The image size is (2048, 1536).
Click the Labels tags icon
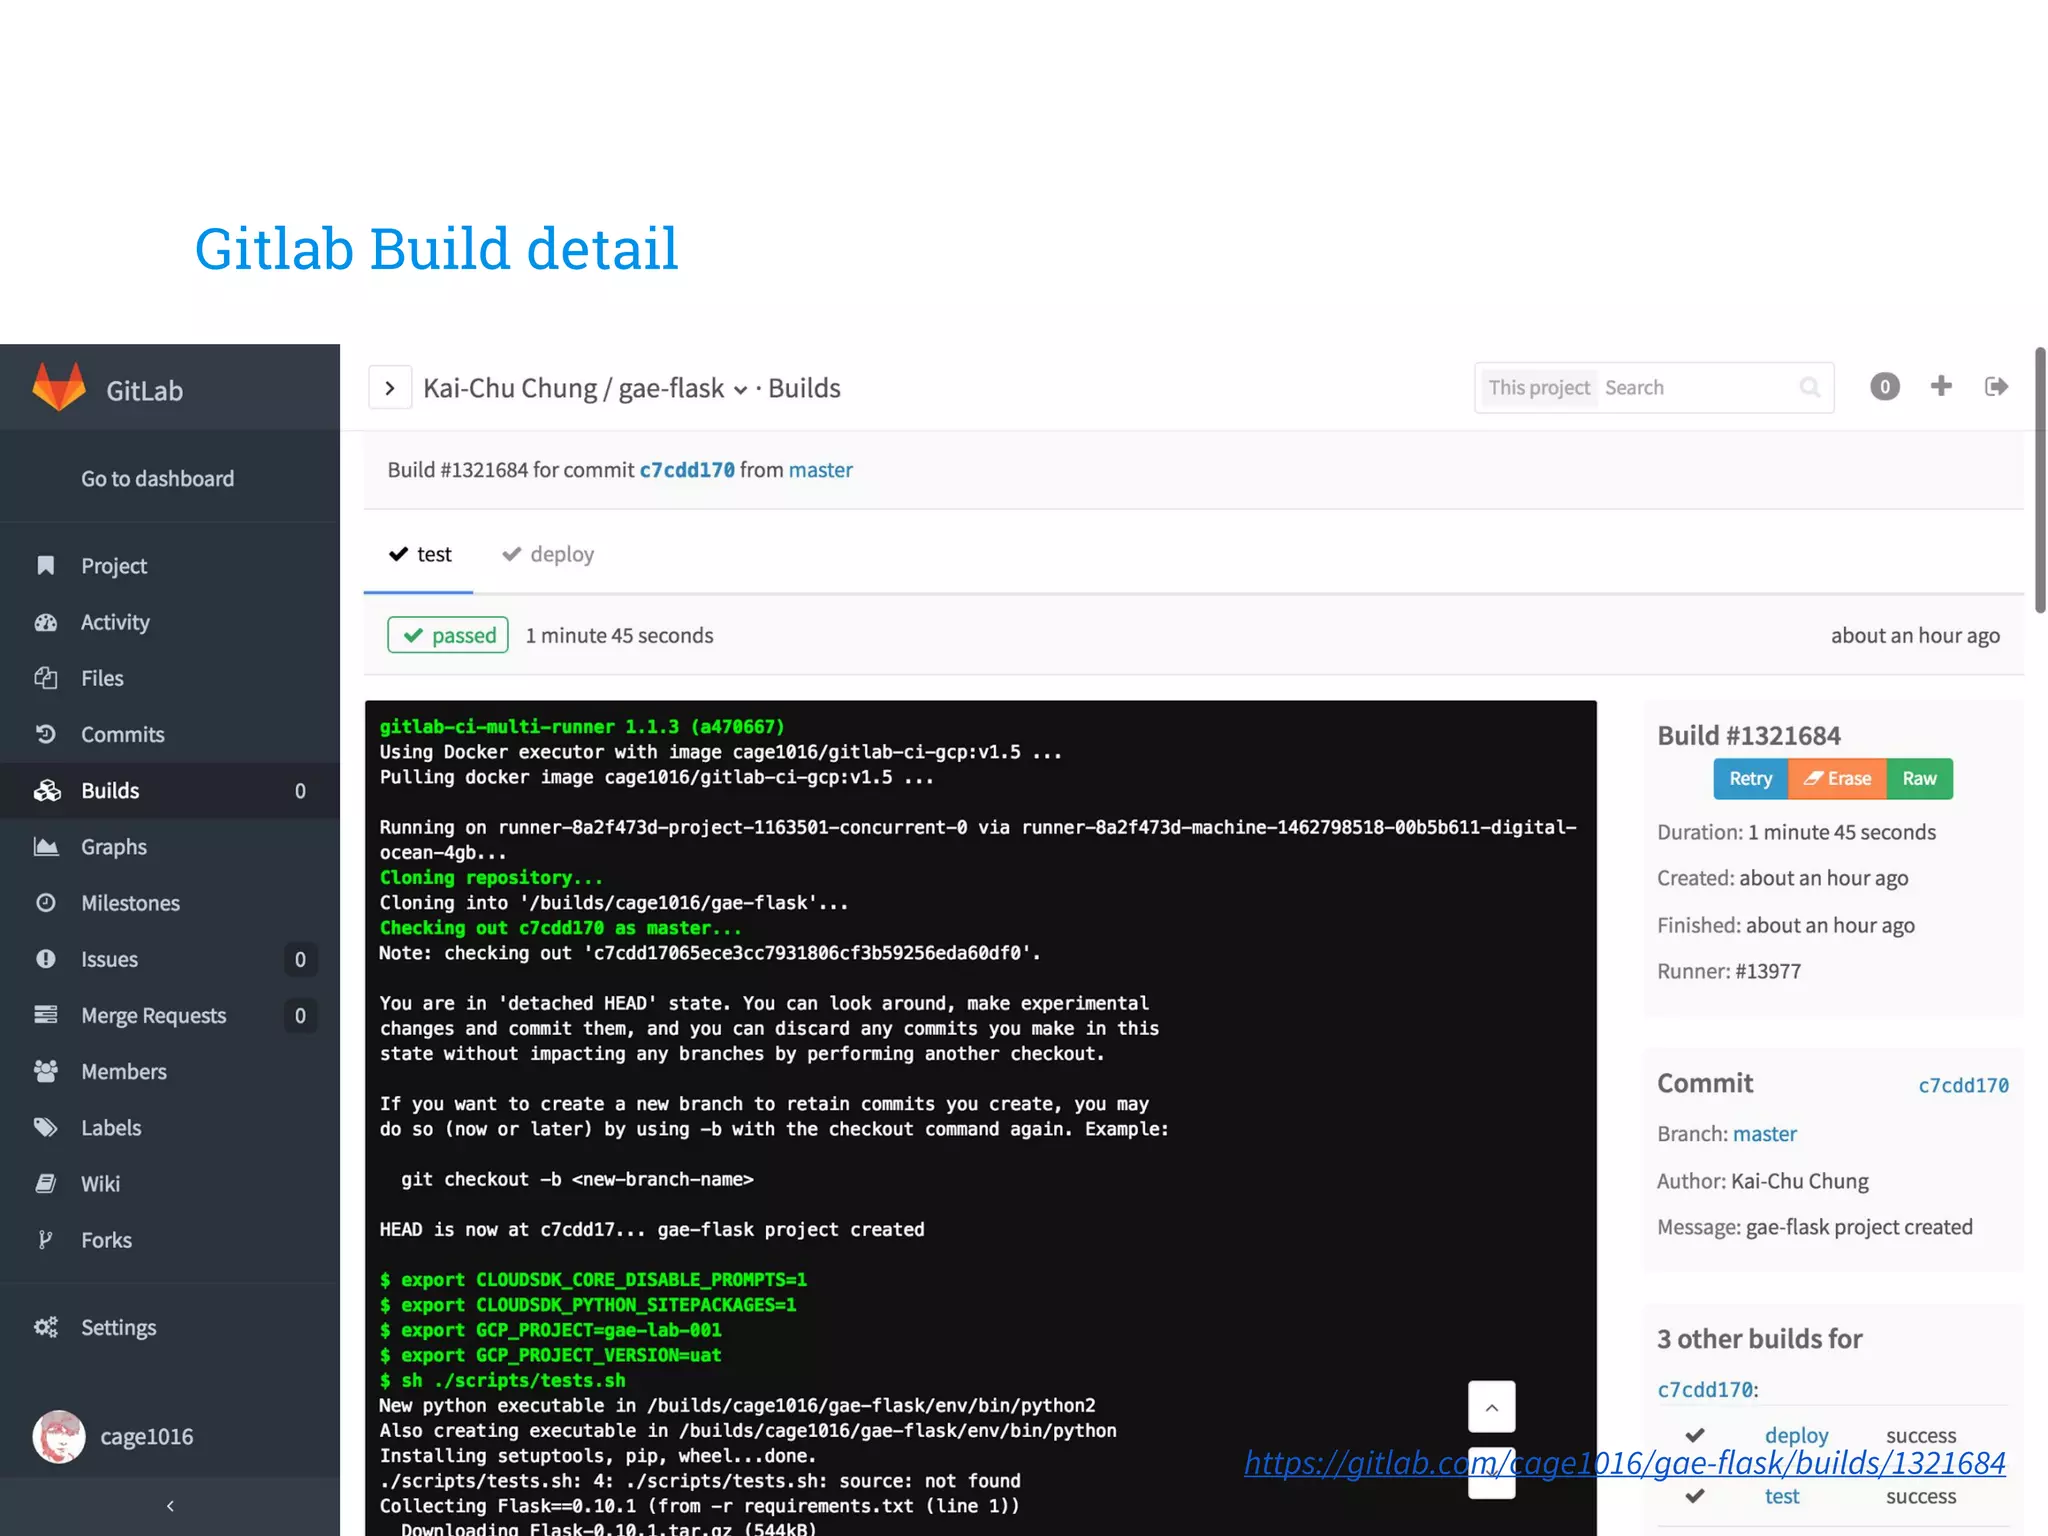(46, 1127)
